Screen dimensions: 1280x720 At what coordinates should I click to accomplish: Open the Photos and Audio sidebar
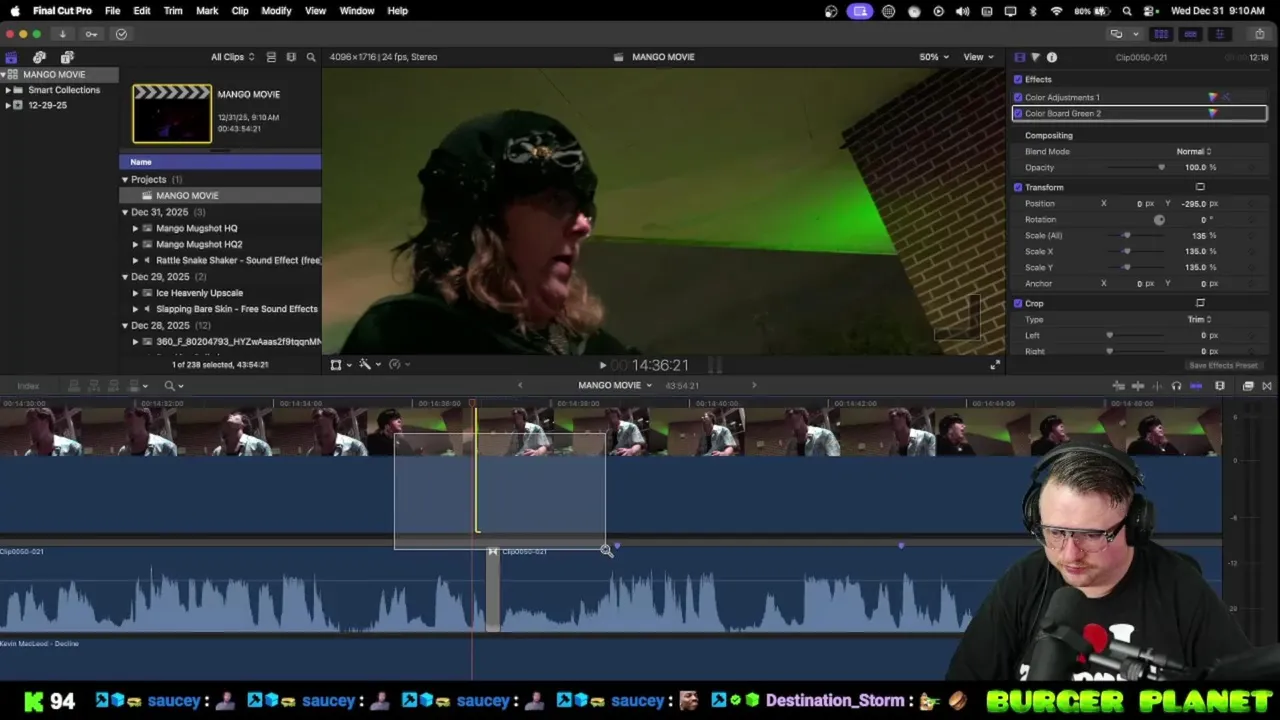pos(39,57)
